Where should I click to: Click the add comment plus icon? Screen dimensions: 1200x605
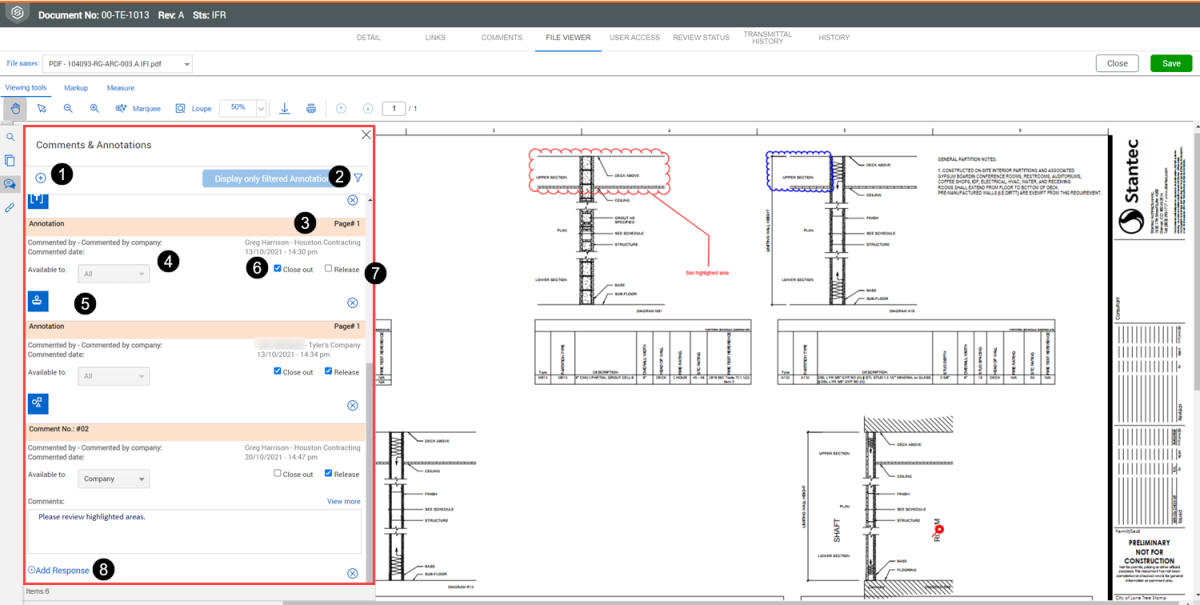(x=40, y=178)
